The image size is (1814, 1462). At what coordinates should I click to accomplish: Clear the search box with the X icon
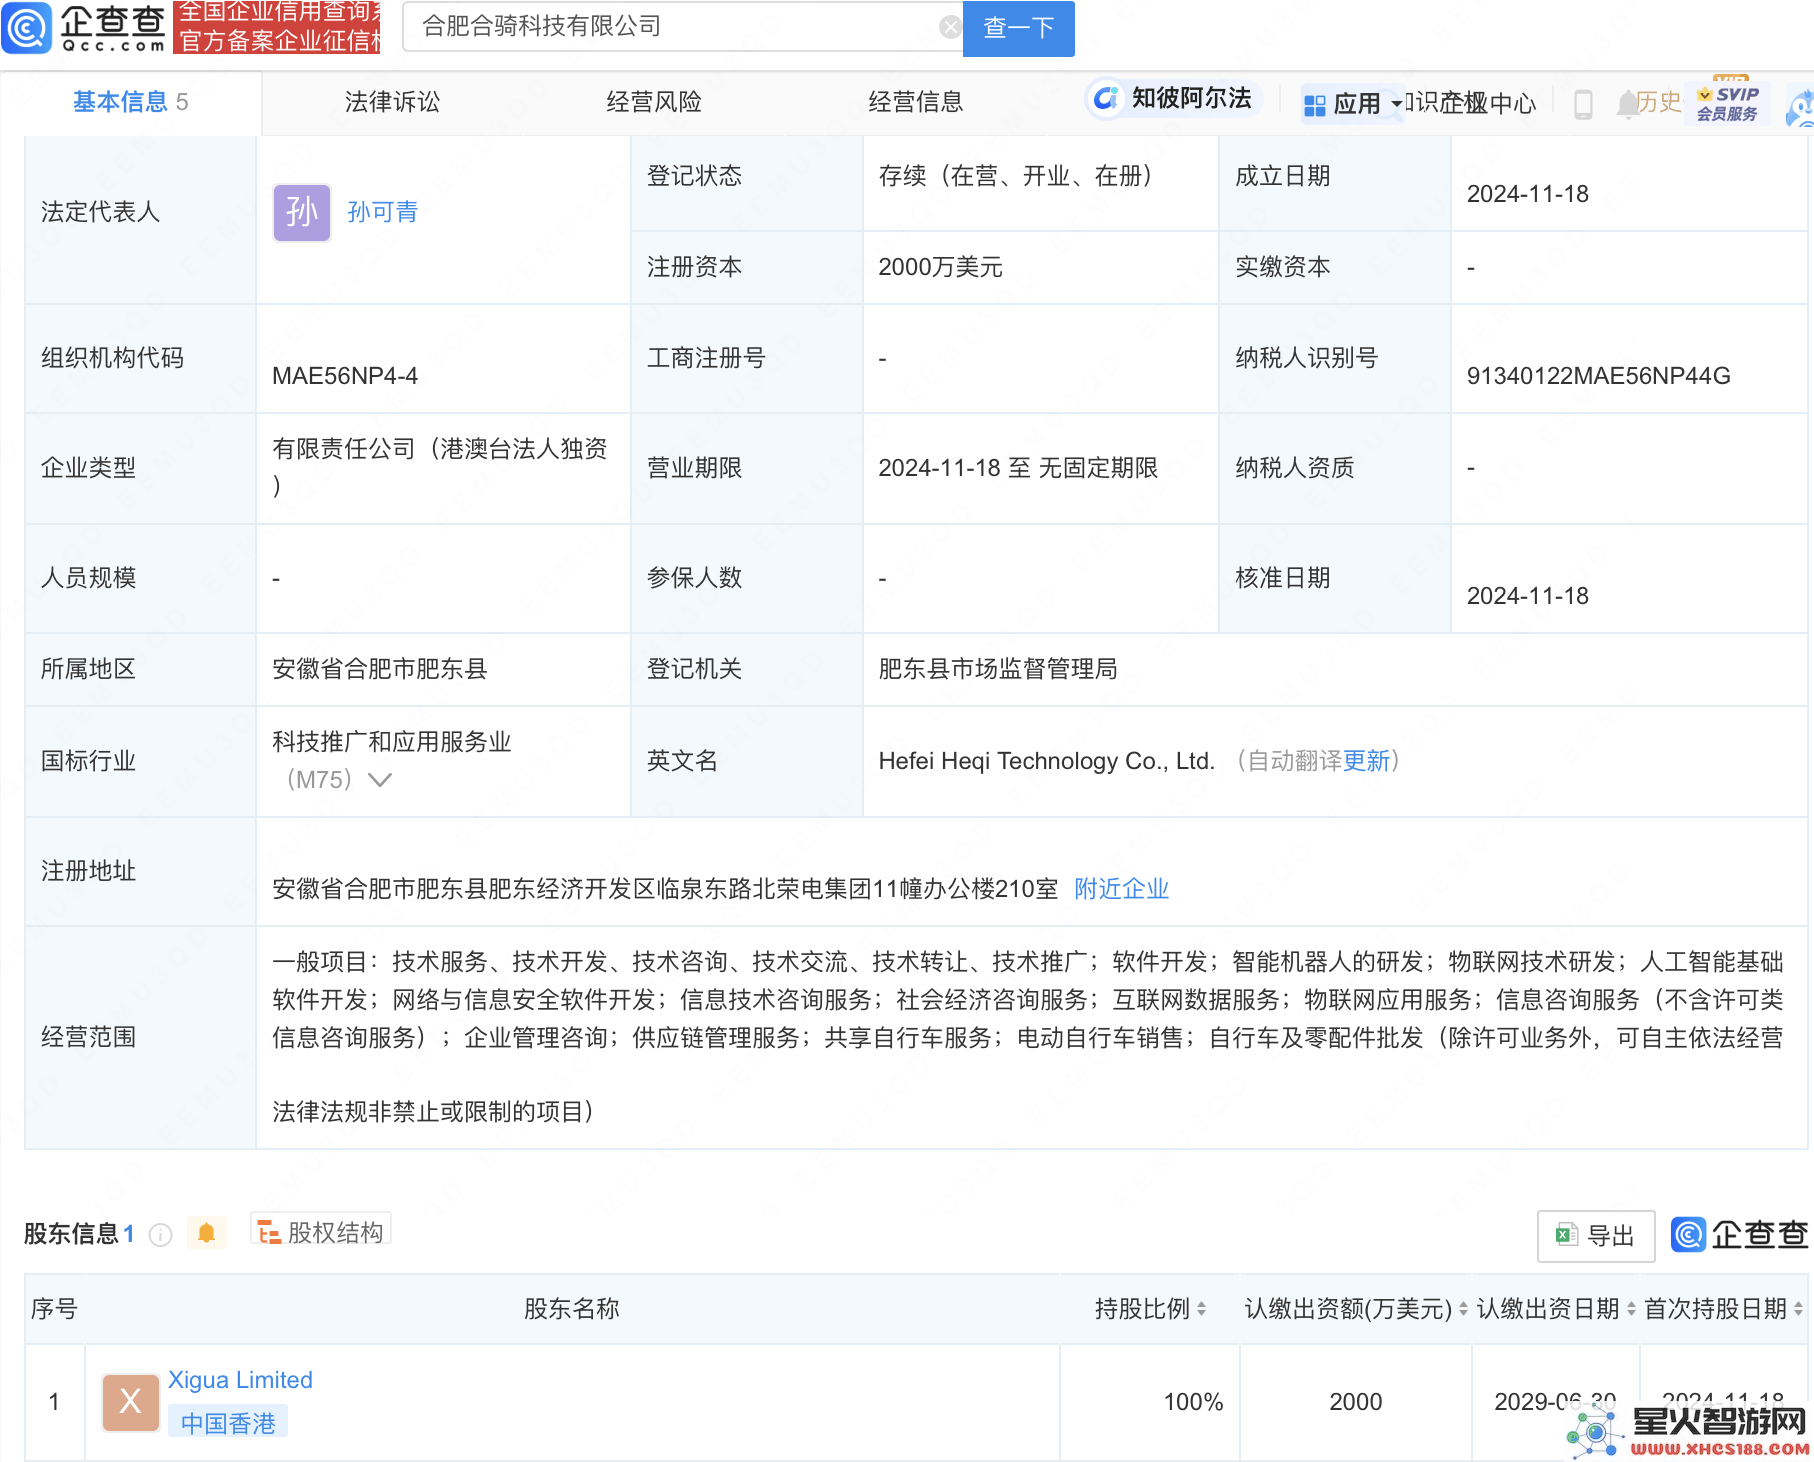pos(950,27)
